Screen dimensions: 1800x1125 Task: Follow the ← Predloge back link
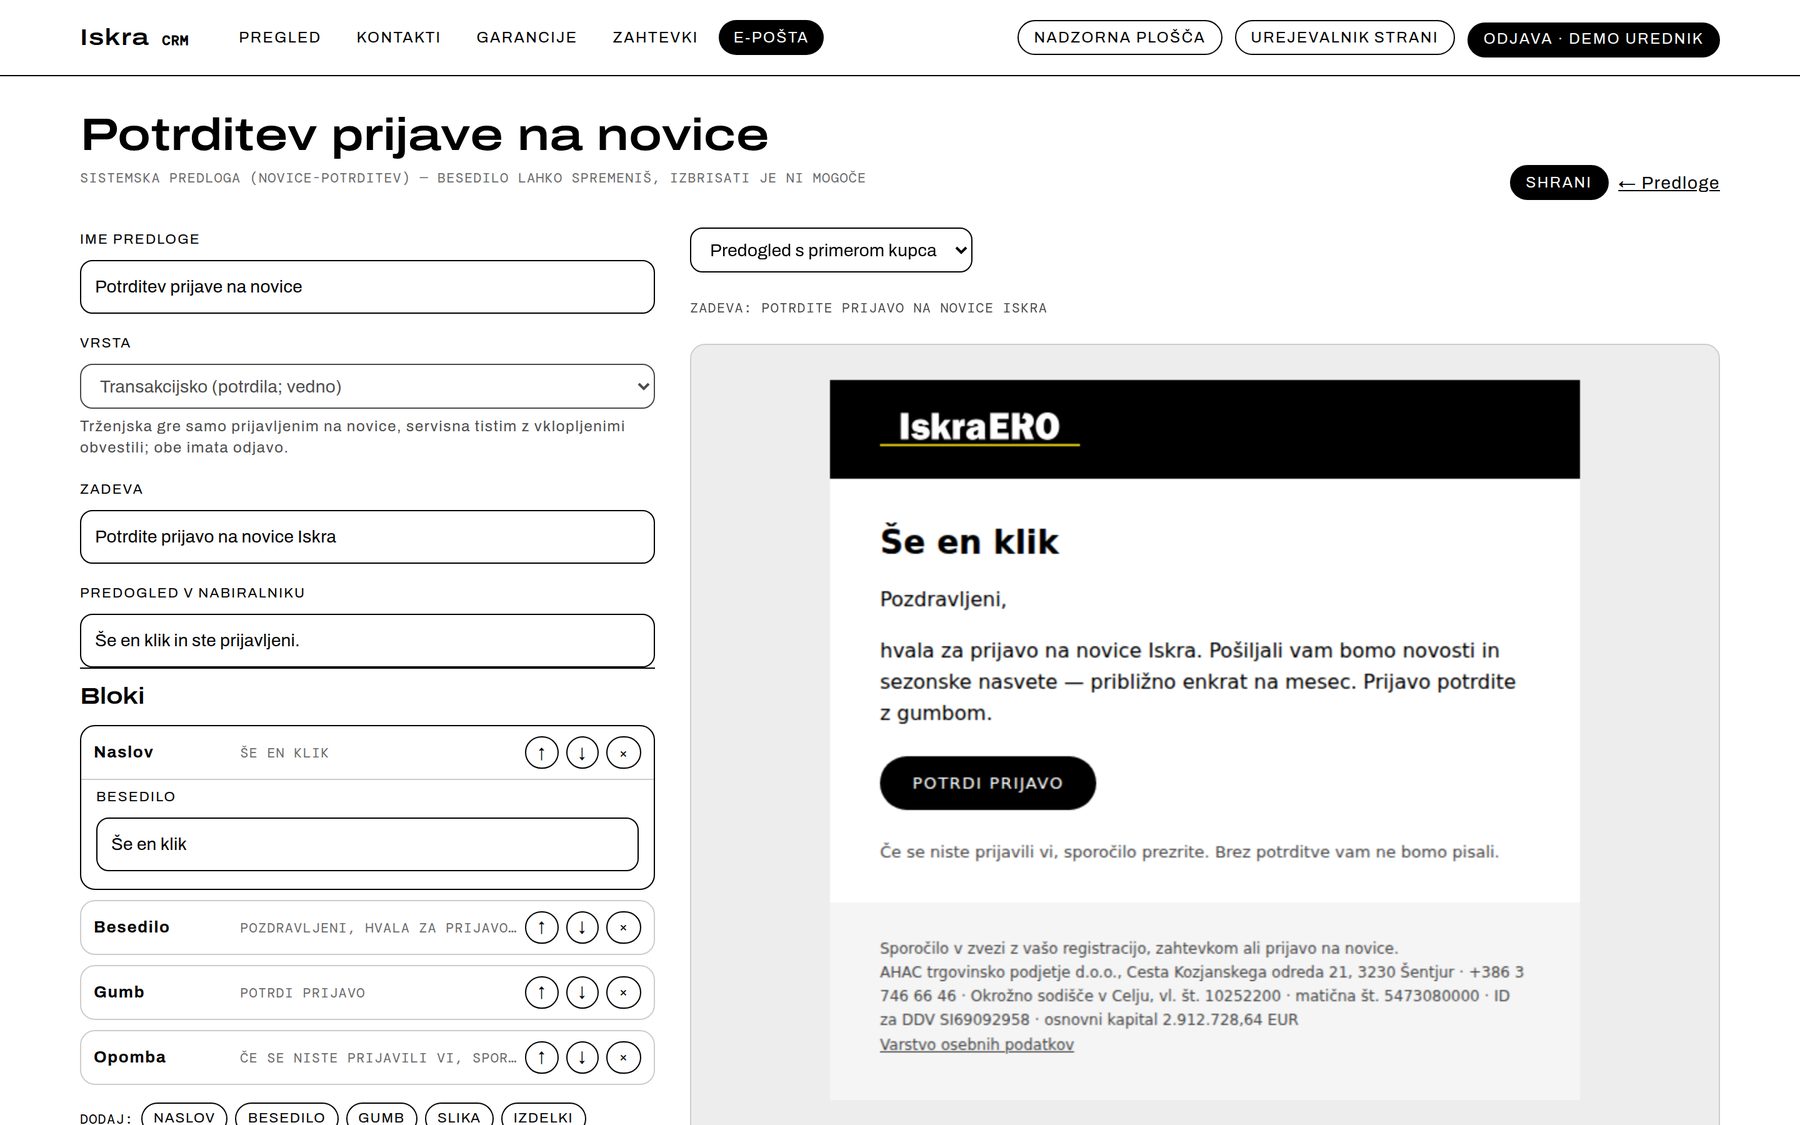click(1668, 183)
